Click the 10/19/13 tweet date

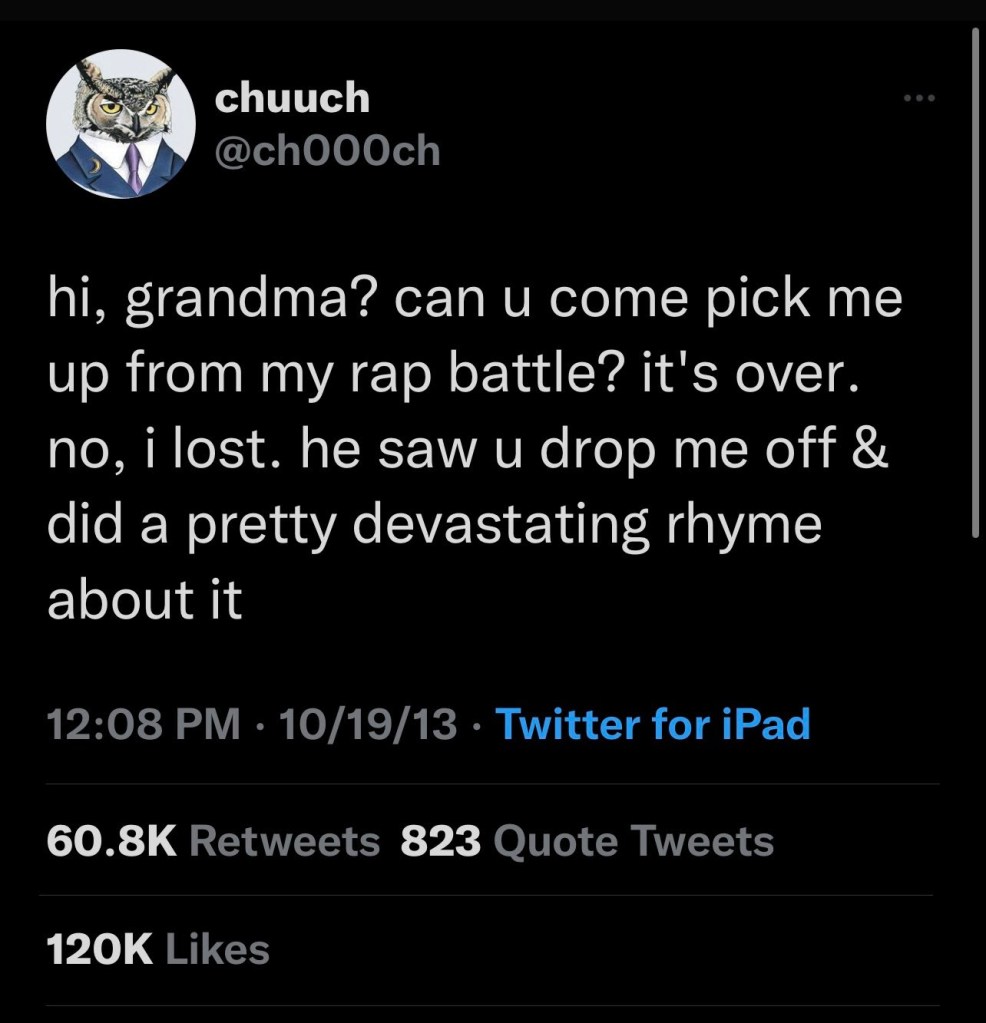[x=370, y=723]
